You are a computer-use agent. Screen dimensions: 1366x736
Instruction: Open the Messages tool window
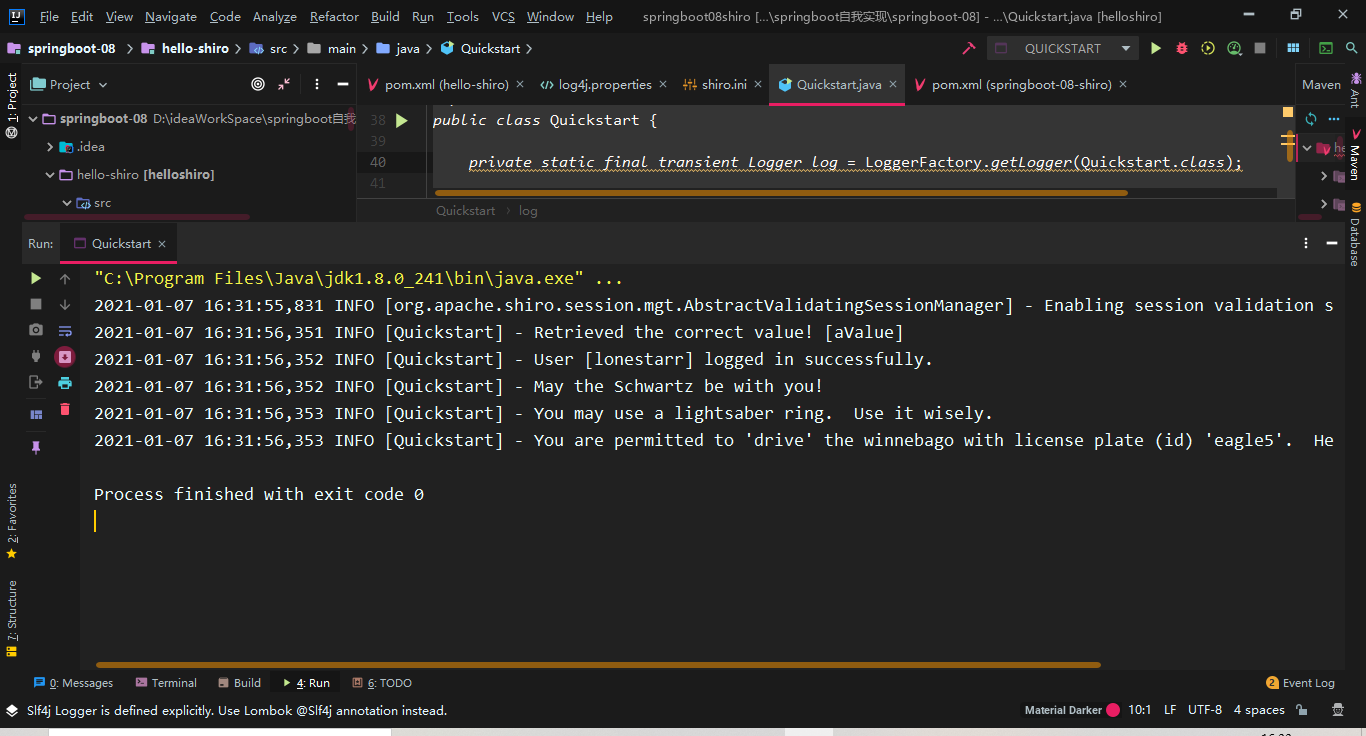pos(73,683)
